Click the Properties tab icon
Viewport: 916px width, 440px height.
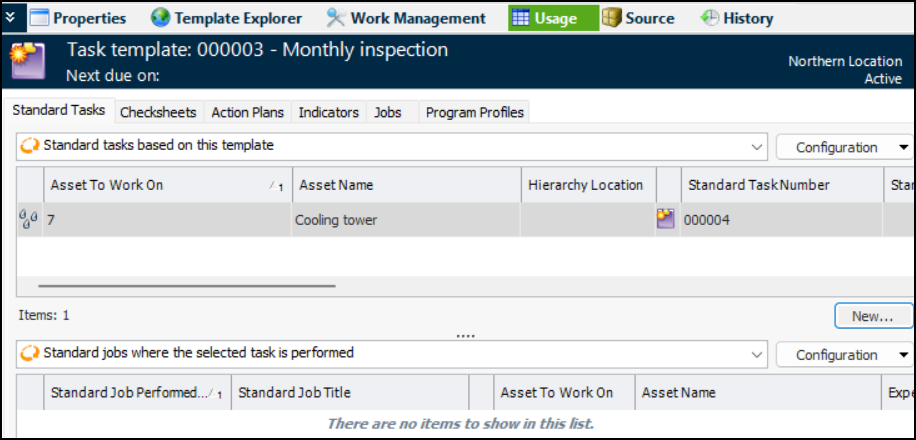point(39,18)
